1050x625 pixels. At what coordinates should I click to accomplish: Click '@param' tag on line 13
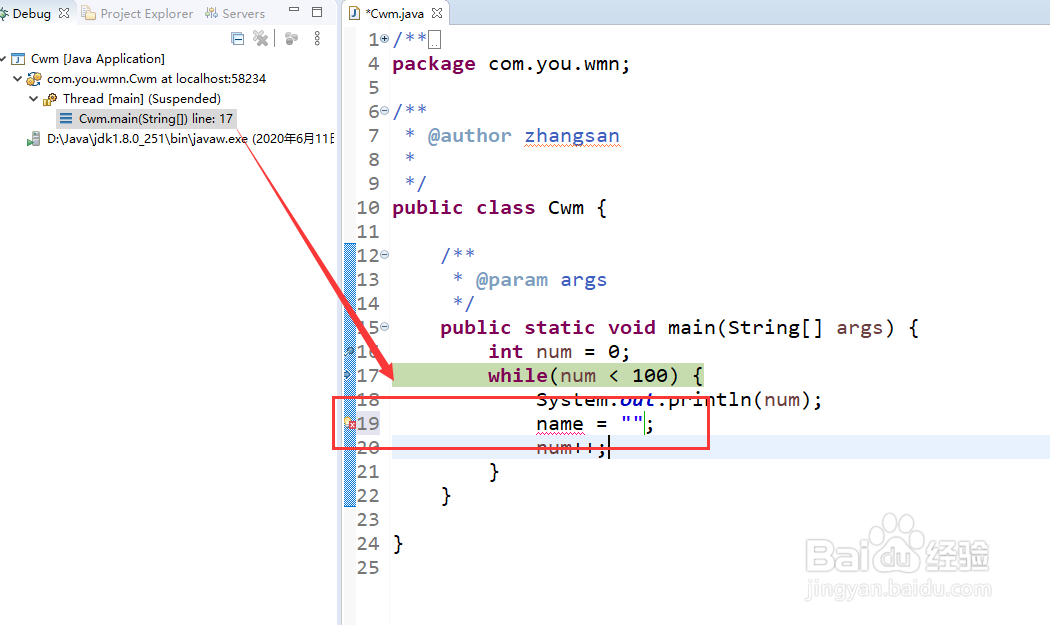point(512,280)
